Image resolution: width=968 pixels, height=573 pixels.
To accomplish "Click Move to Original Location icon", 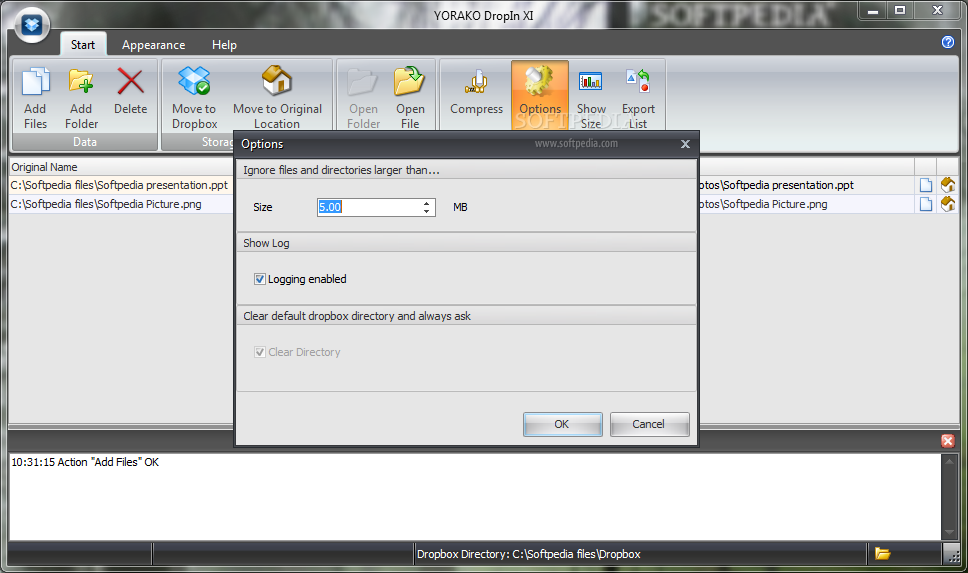I will point(277,81).
